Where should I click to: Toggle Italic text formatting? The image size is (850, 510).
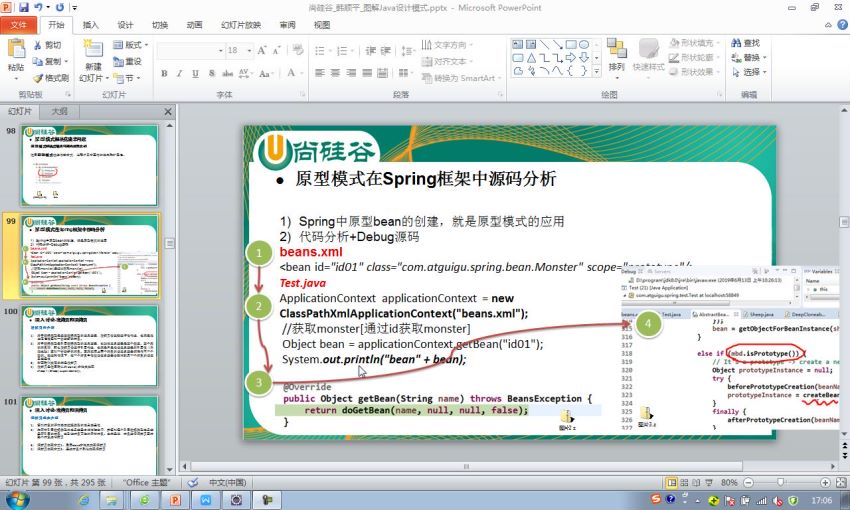(180, 73)
